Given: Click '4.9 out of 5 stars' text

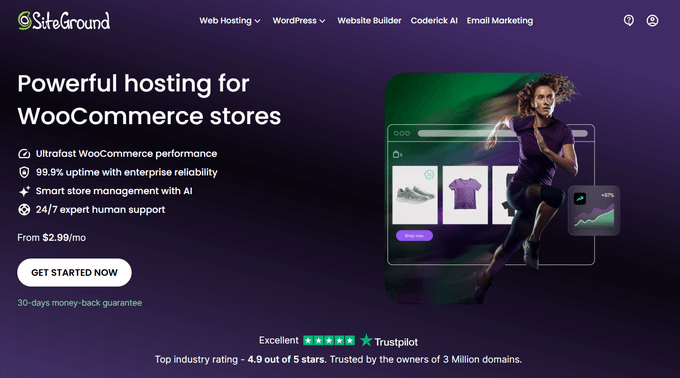Looking at the screenshot, I should click(x=286, y=359).
